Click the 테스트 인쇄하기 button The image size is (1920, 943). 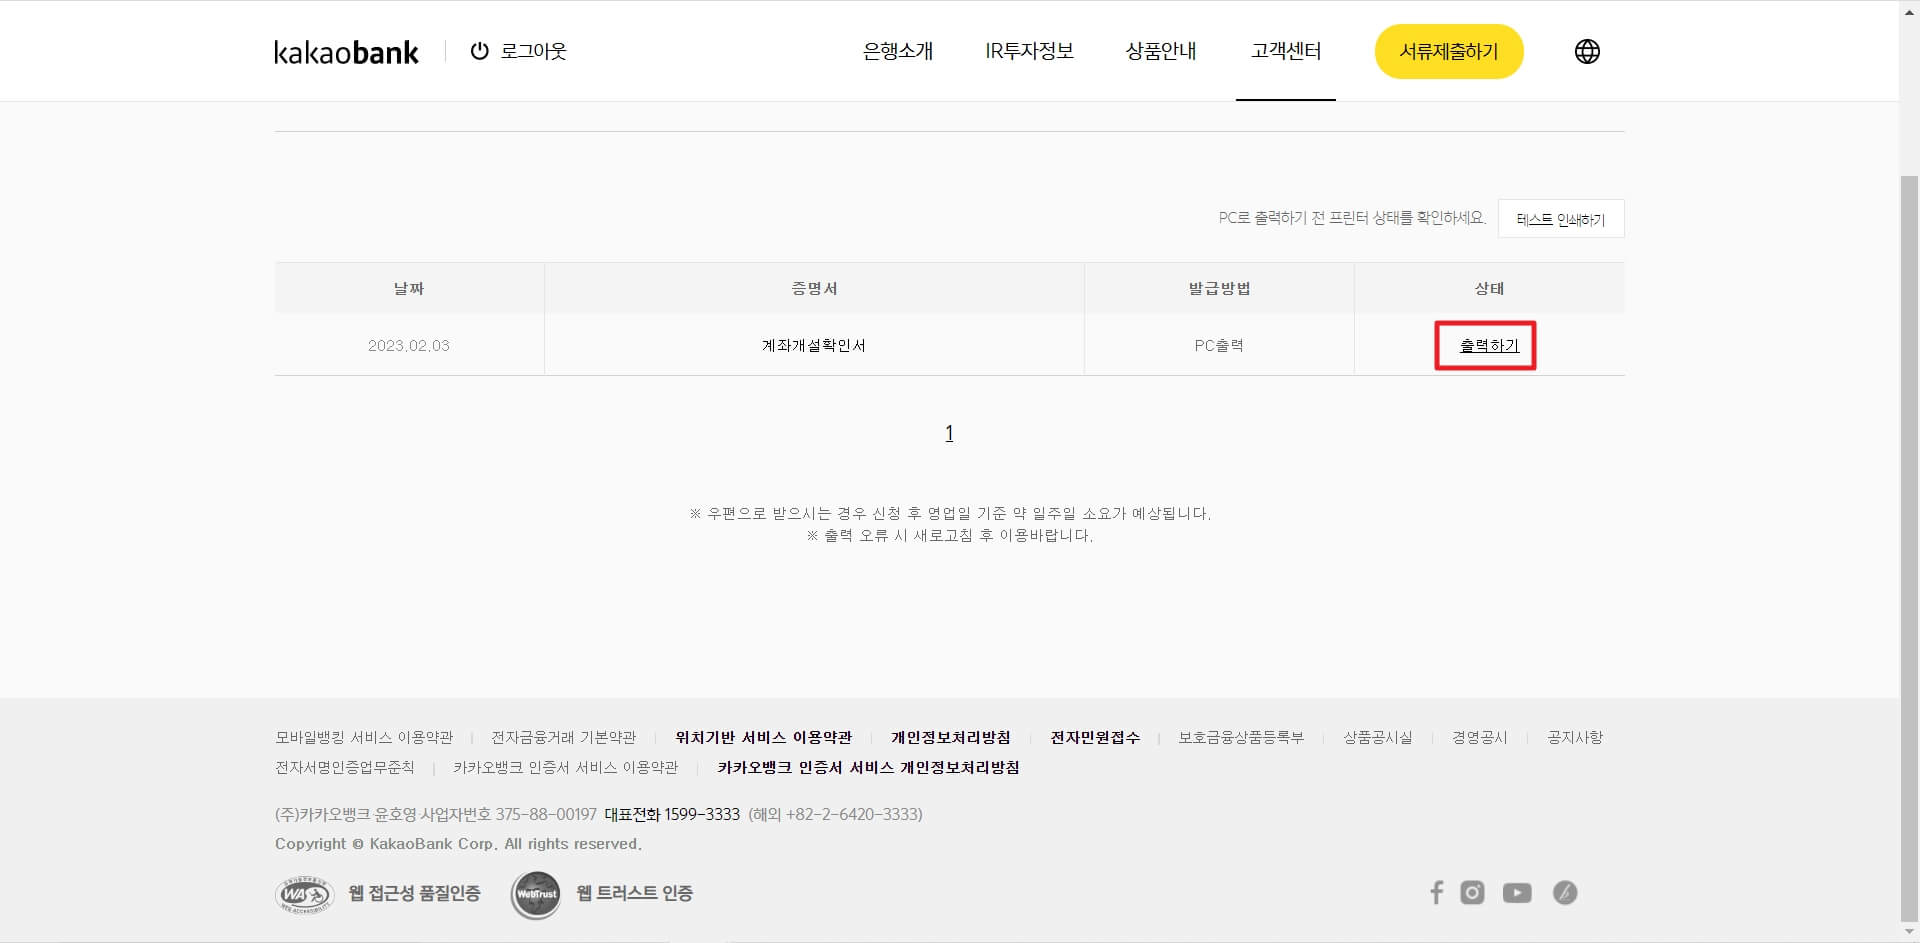point(1561,218)
